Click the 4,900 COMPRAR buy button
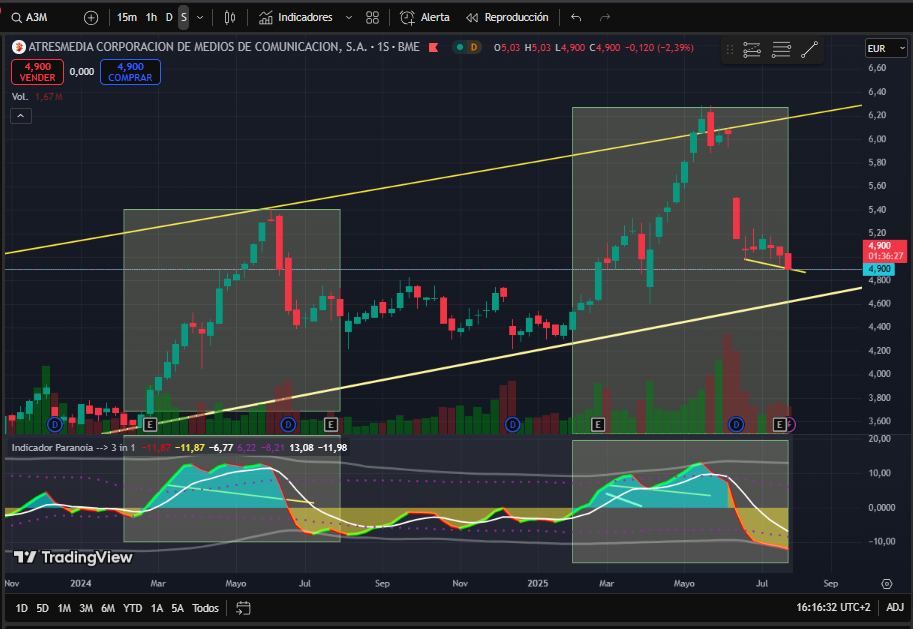This screenshot has height=629, width=913. pos(130,72)
